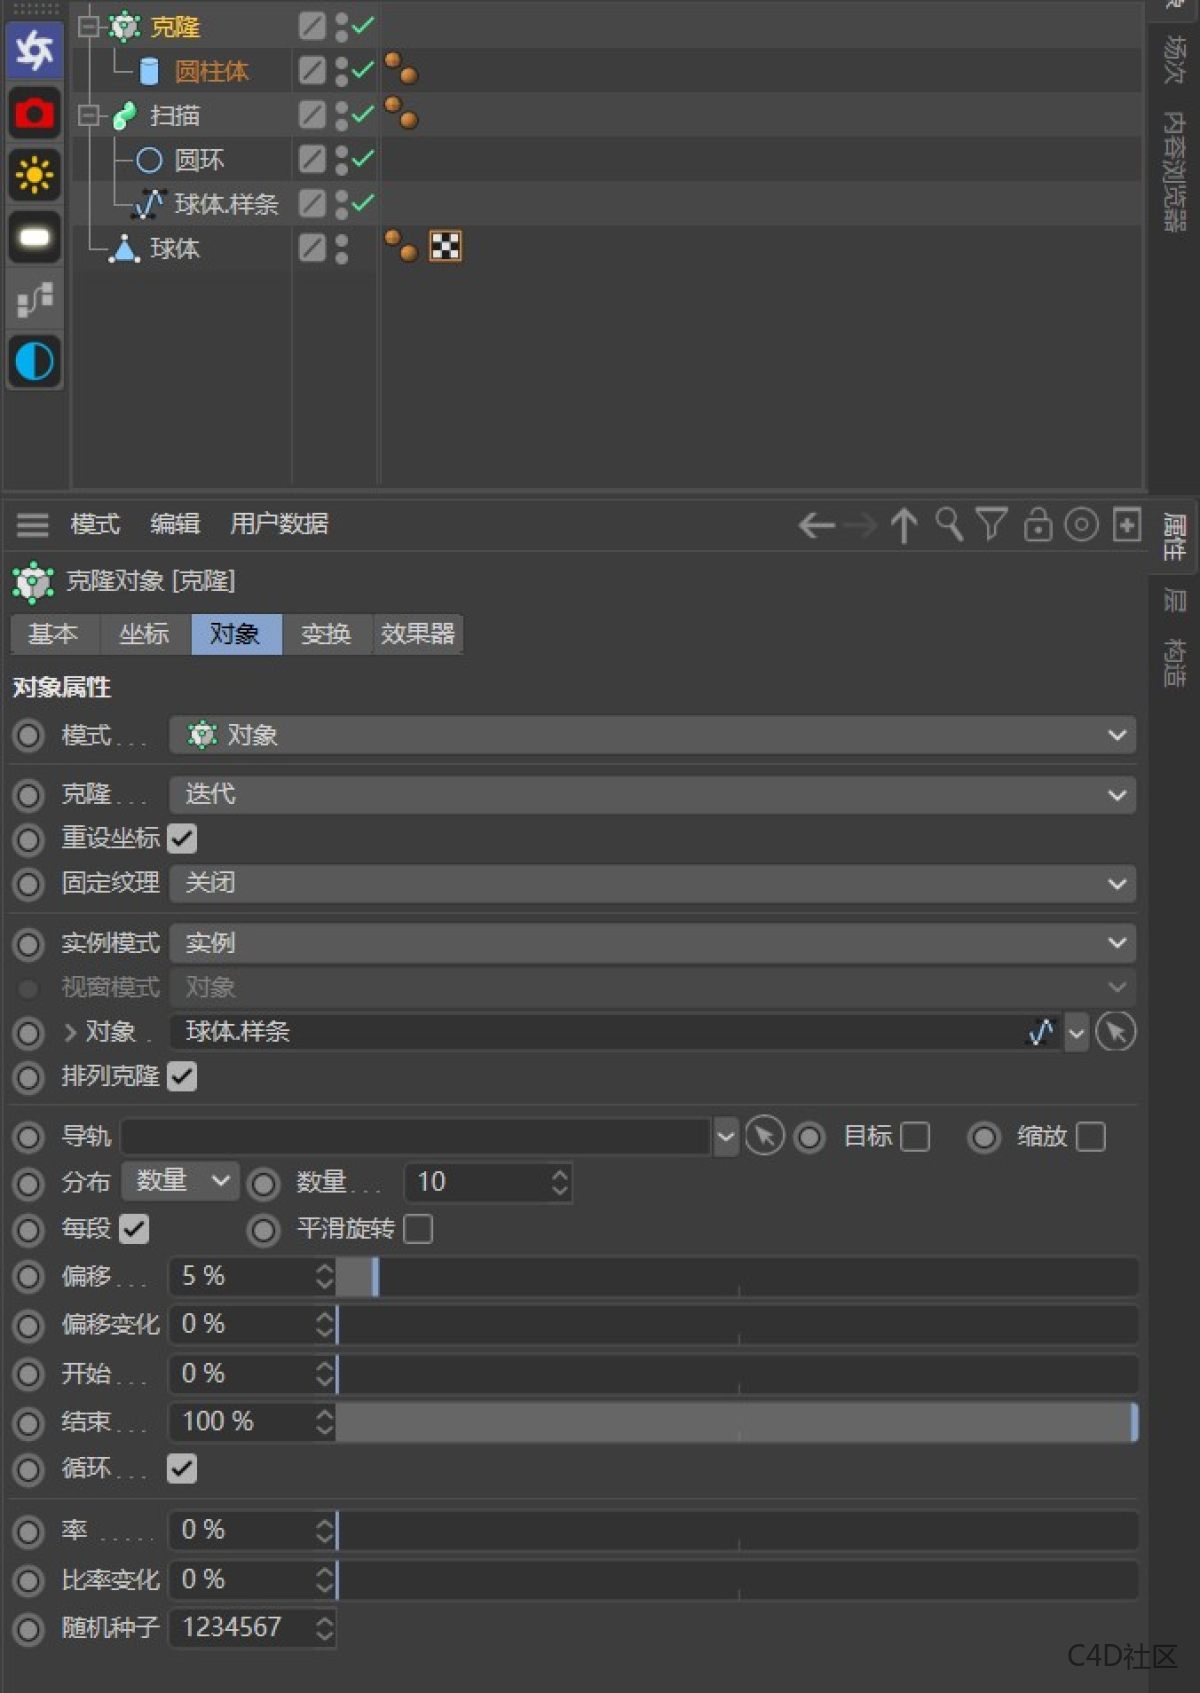This screenshot has height=1693, width=1200.
Task: Enable the 目标 checkbox
Action: pos(914,1137)
